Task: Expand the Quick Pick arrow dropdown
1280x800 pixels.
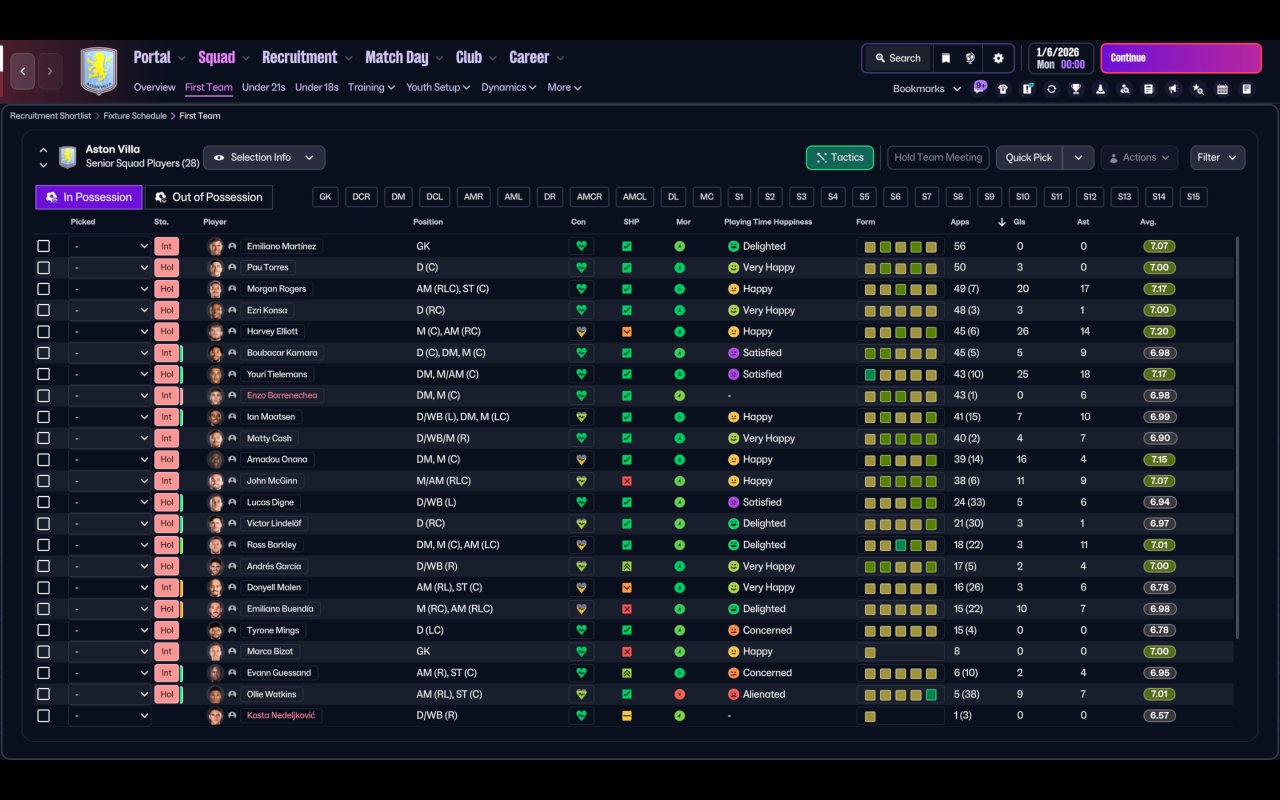Action: click(1078, 158)
